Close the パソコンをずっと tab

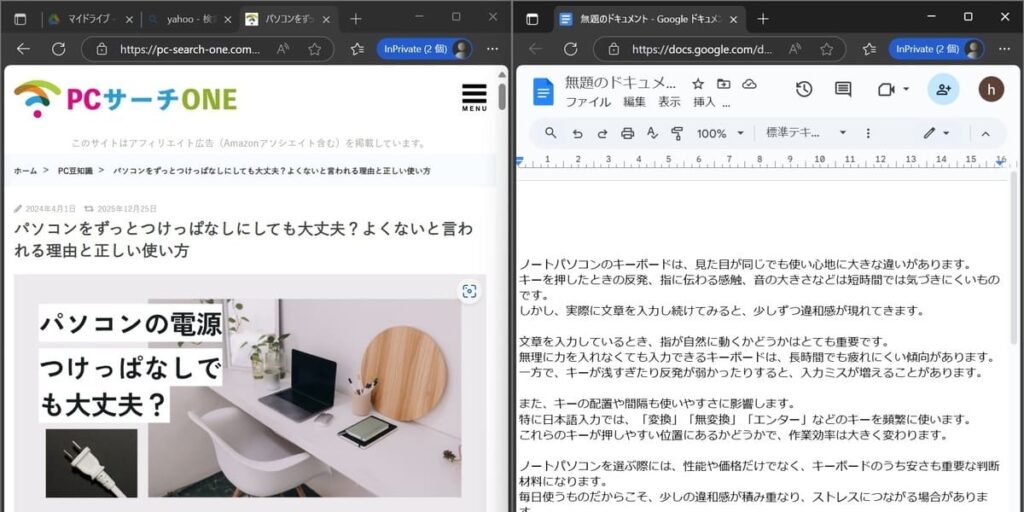click(326, 19)
